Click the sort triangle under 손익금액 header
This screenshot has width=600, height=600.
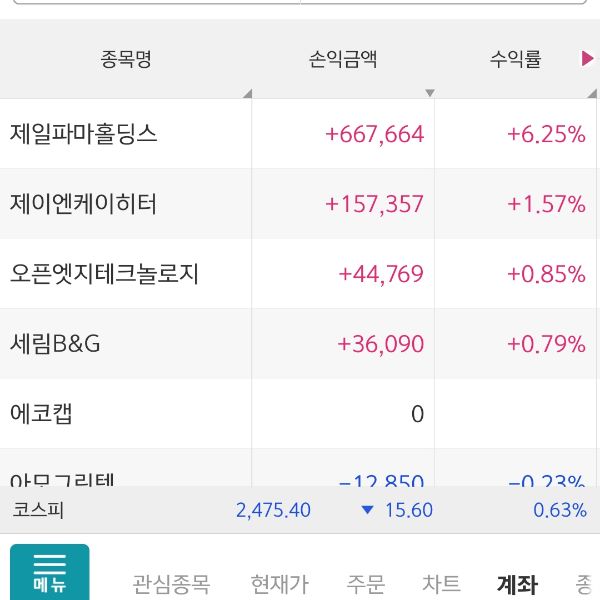pos(430,93)
